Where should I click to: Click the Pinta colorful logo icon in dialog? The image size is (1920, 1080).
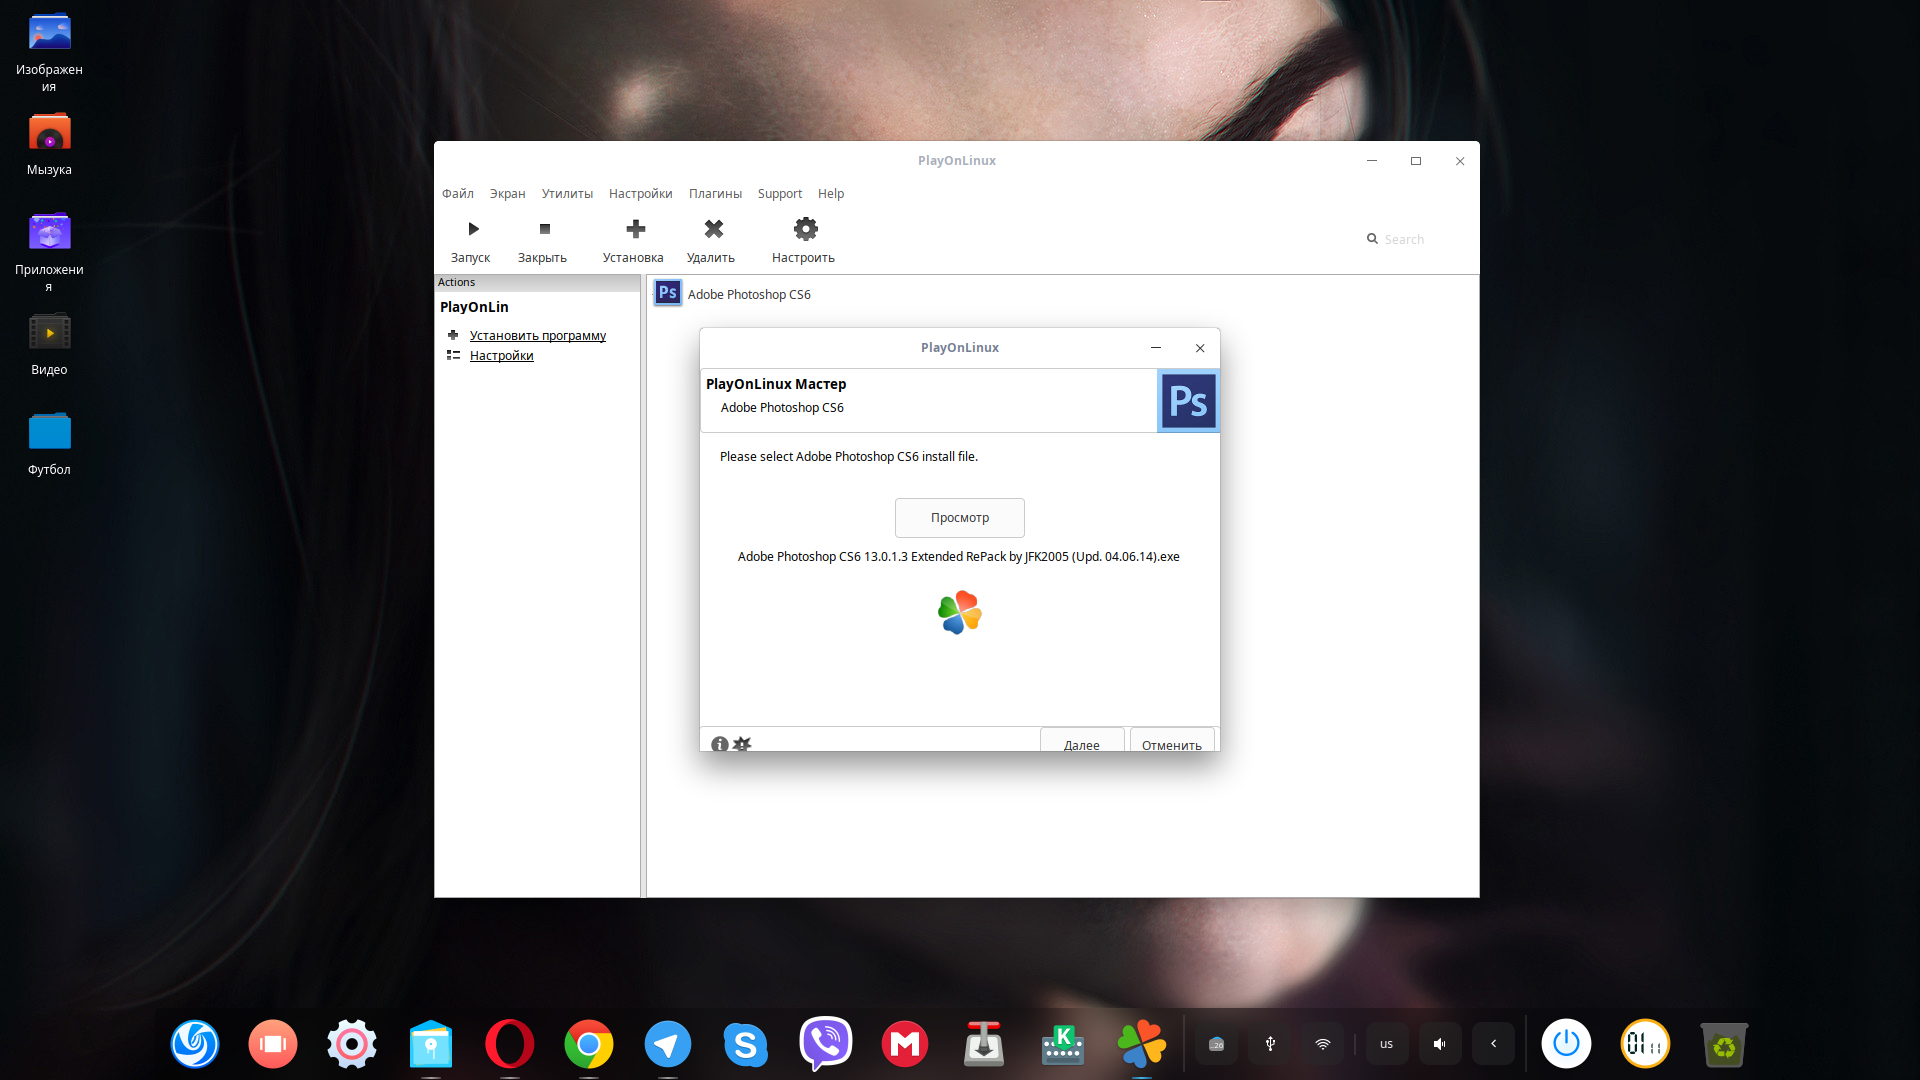click(959, 611)
